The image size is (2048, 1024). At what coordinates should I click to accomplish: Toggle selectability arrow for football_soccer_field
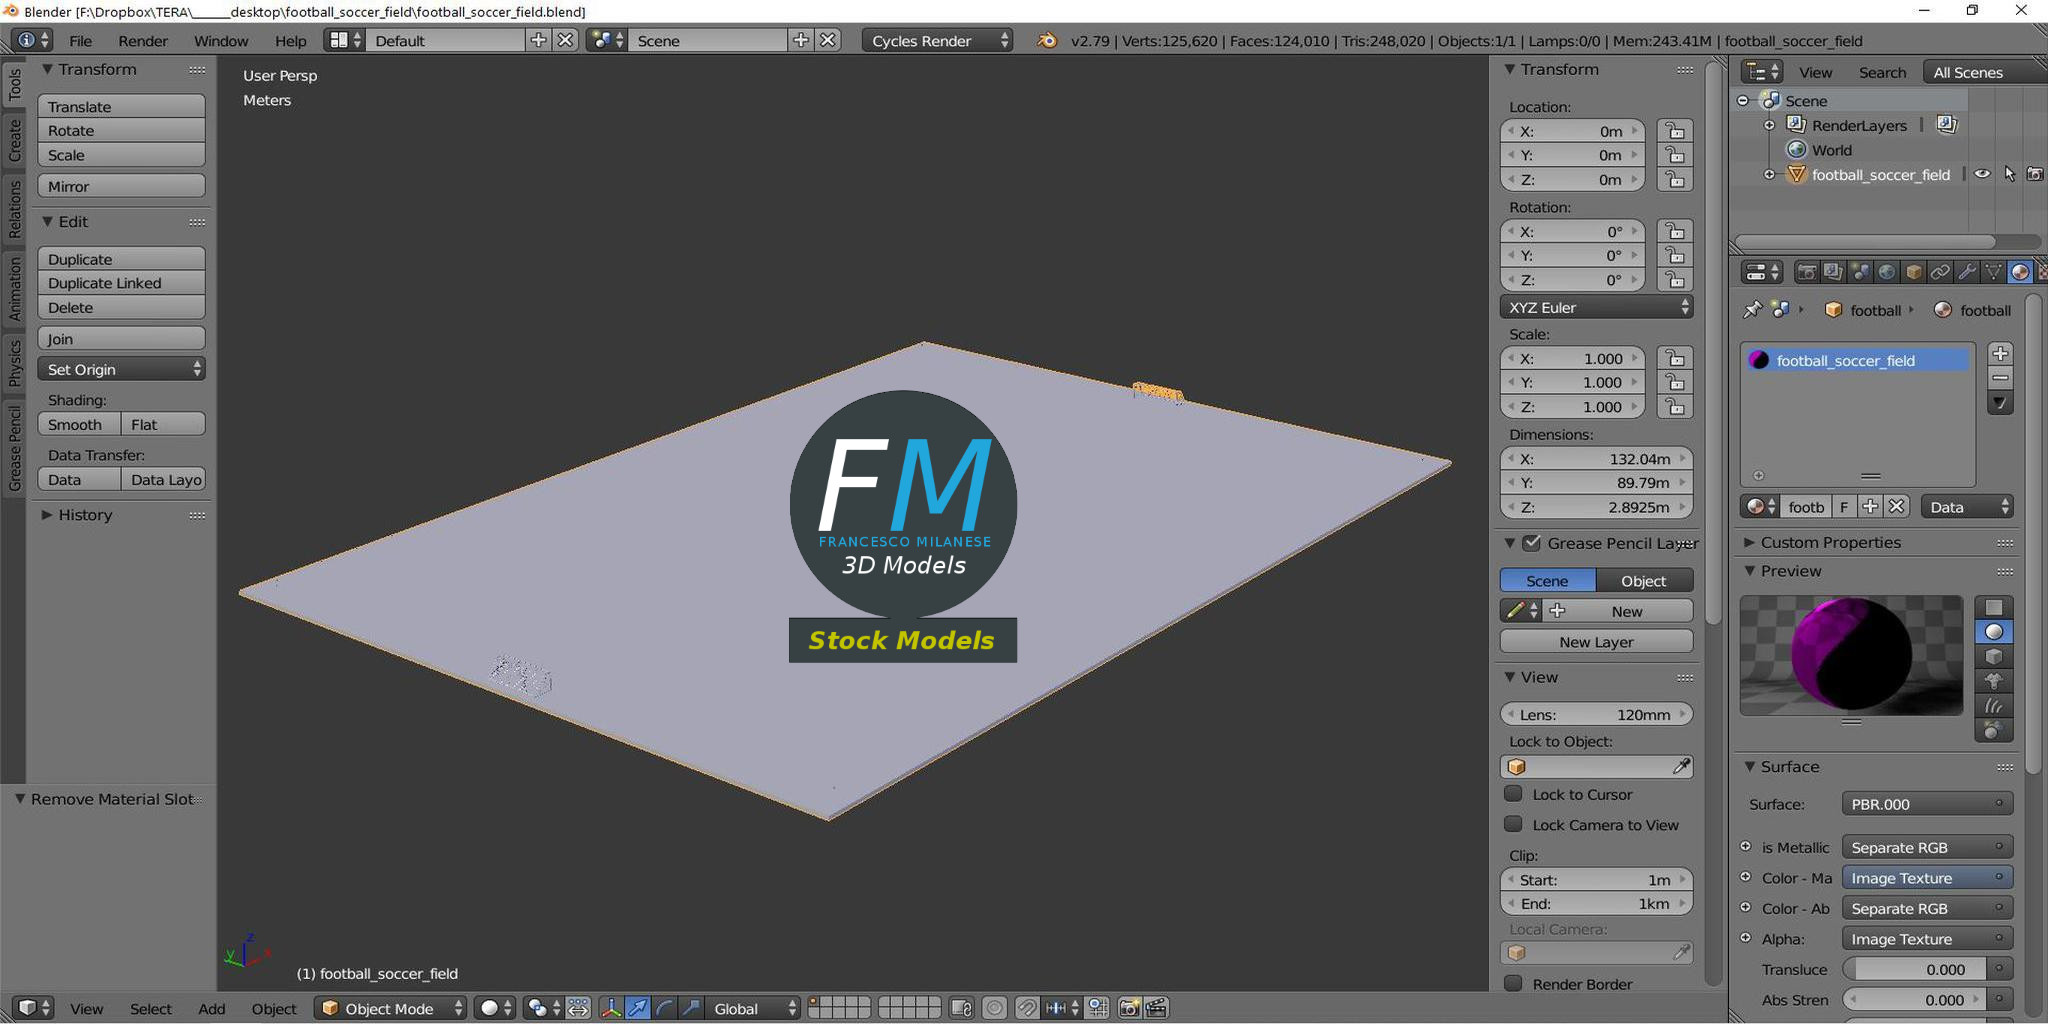point(2009,174)
